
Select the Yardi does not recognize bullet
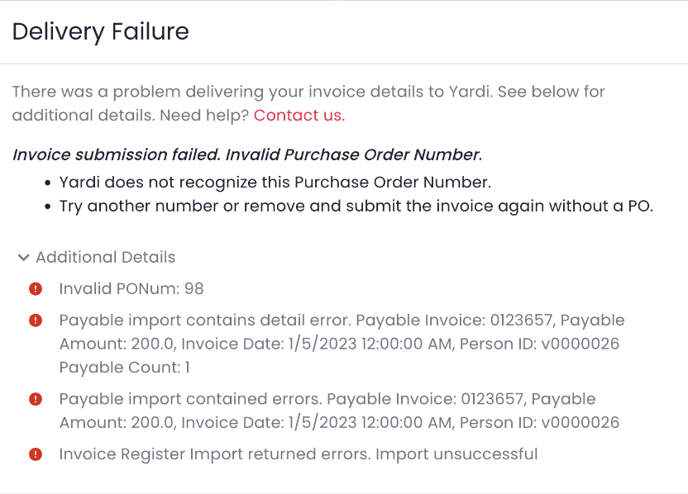pos(275,183)
